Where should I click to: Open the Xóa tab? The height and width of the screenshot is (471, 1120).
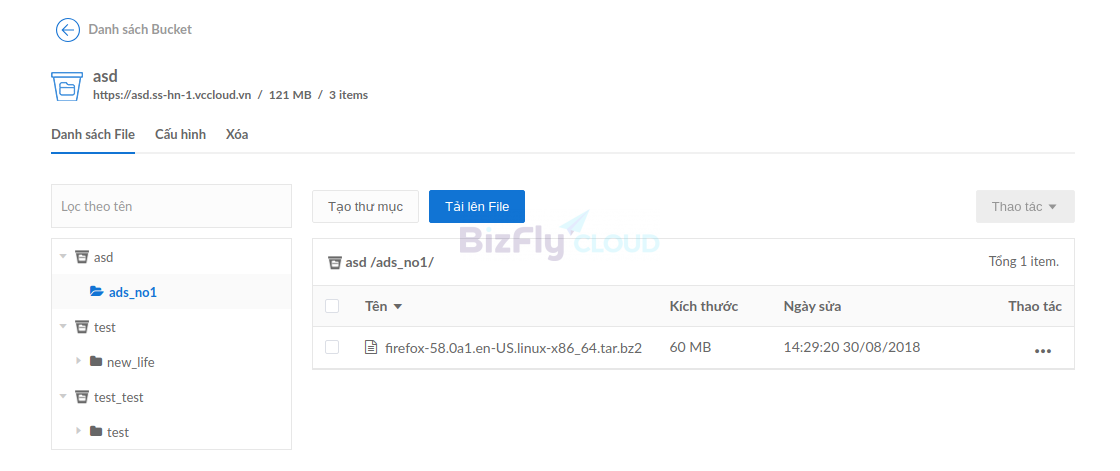tap(237, 134)
